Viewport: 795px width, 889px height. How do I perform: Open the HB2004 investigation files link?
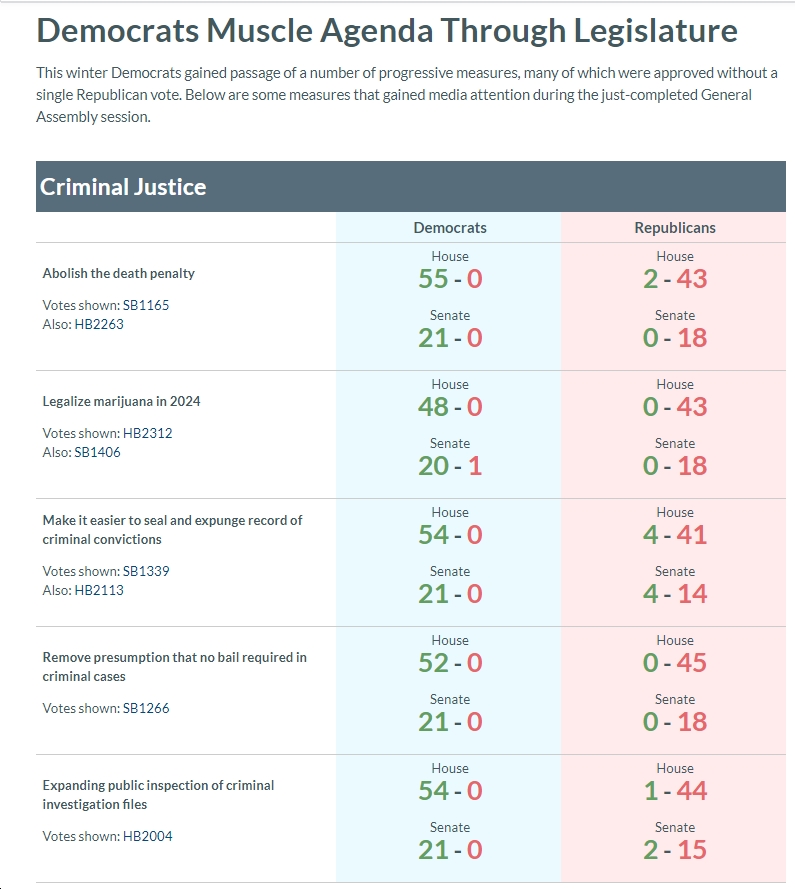(x=147, y=836)
